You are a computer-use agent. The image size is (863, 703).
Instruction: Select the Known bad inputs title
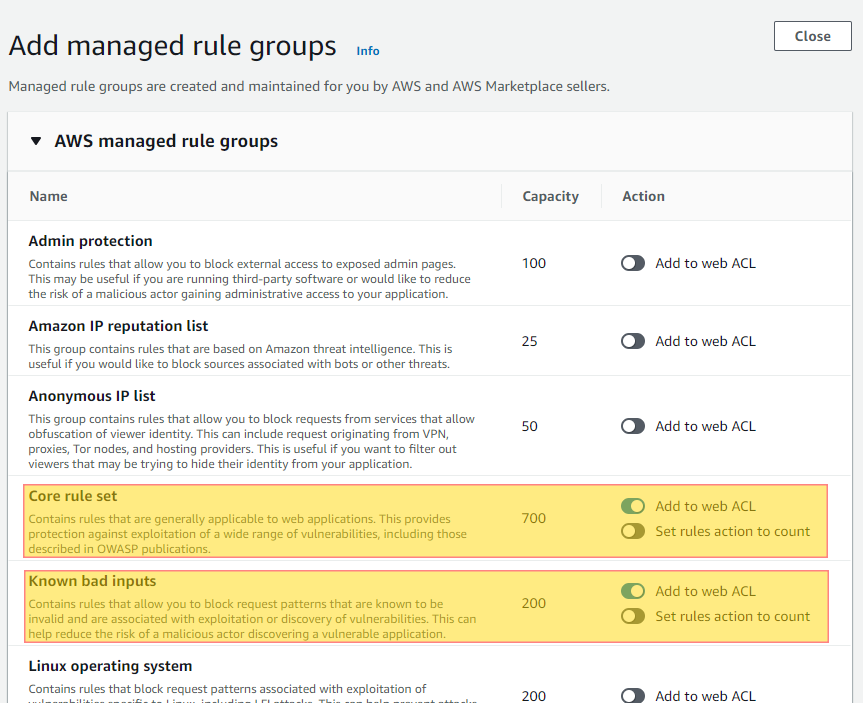pyautogui.click(x=92, y=581)
